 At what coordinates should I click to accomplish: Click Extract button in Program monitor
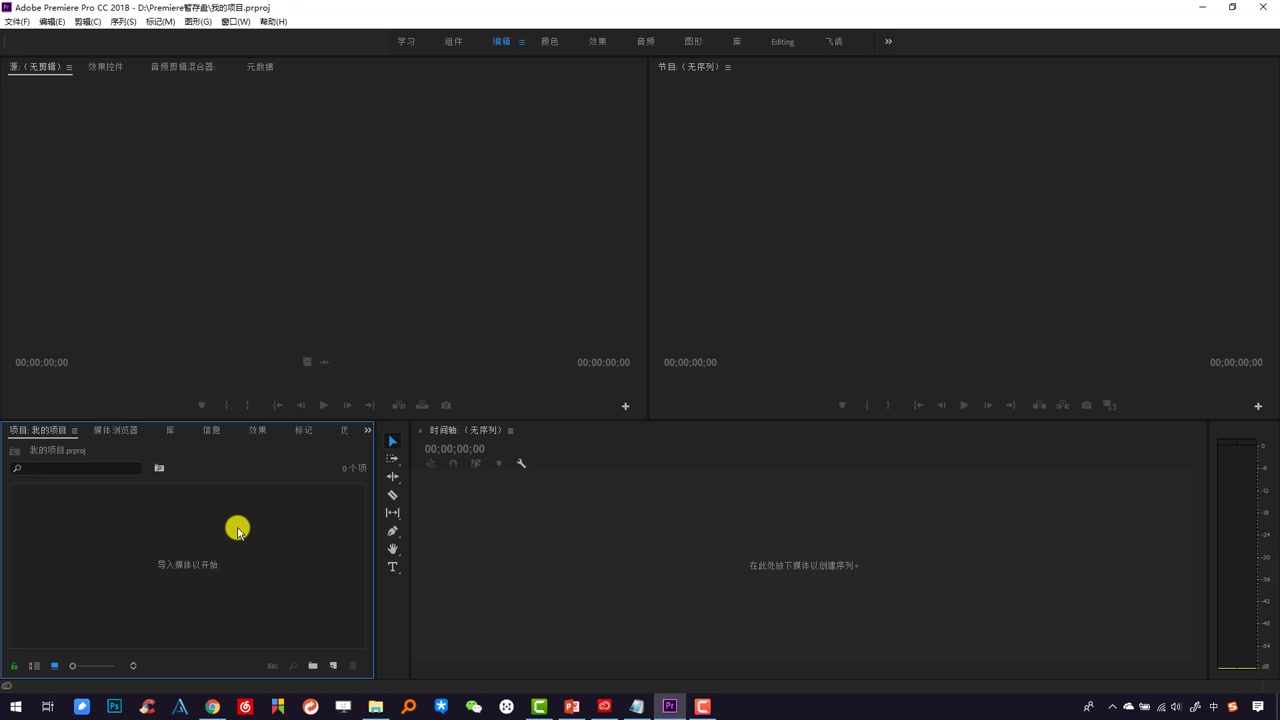click(1062, 405)
